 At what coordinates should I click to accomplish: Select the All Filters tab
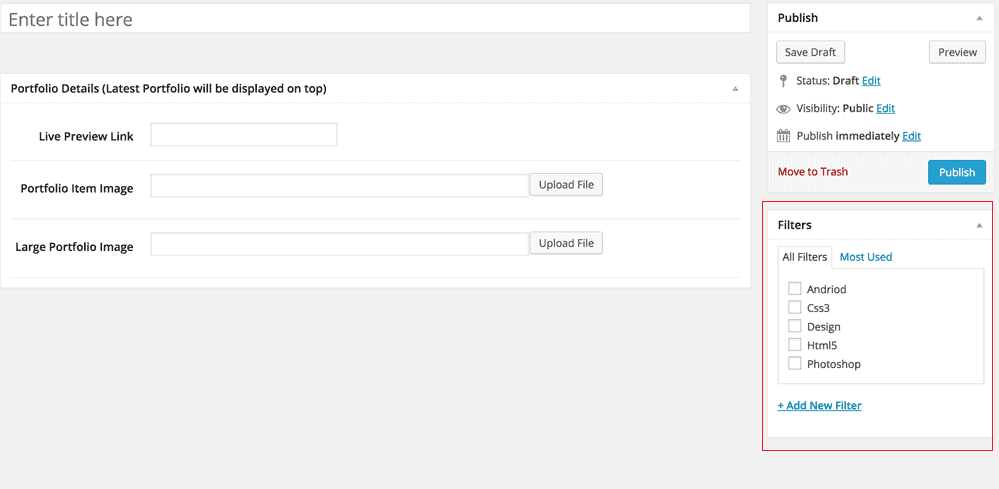coord(805,257)
